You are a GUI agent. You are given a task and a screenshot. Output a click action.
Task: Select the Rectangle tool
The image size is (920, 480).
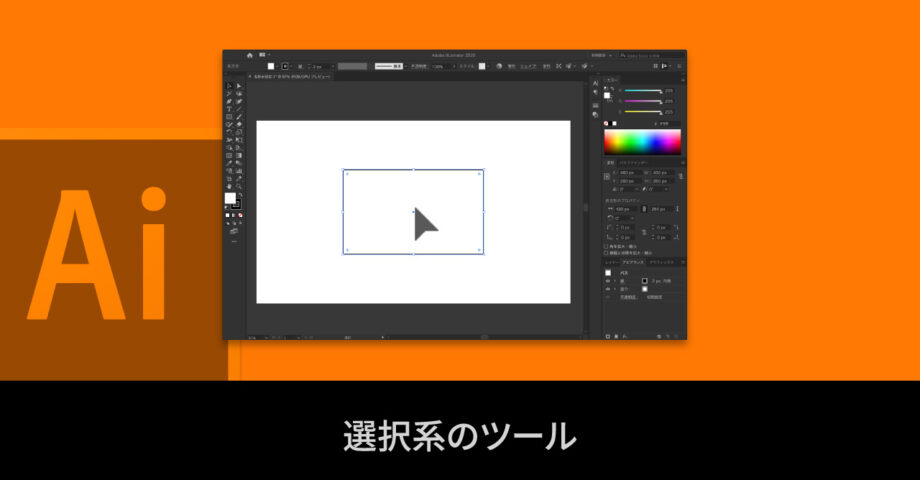[x=229, y=117]
